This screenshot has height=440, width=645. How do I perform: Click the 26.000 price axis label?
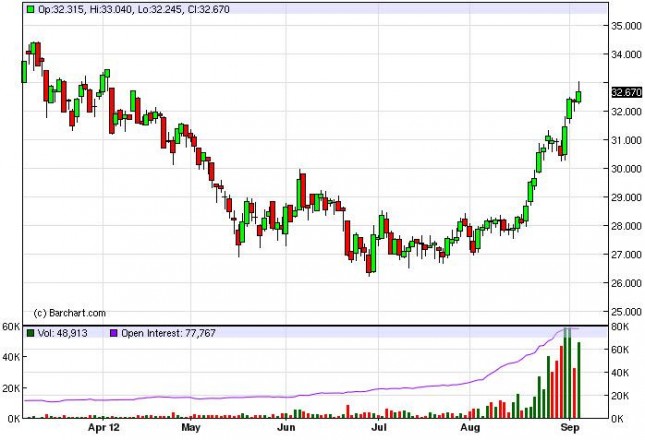(626, 283)
